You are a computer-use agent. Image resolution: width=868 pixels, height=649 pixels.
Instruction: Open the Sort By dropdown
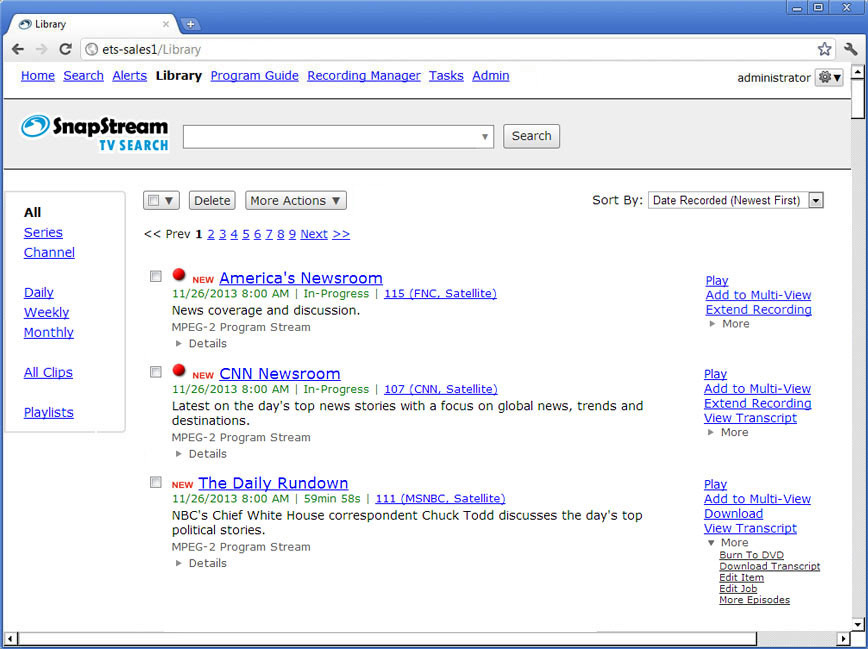point(735,201)
